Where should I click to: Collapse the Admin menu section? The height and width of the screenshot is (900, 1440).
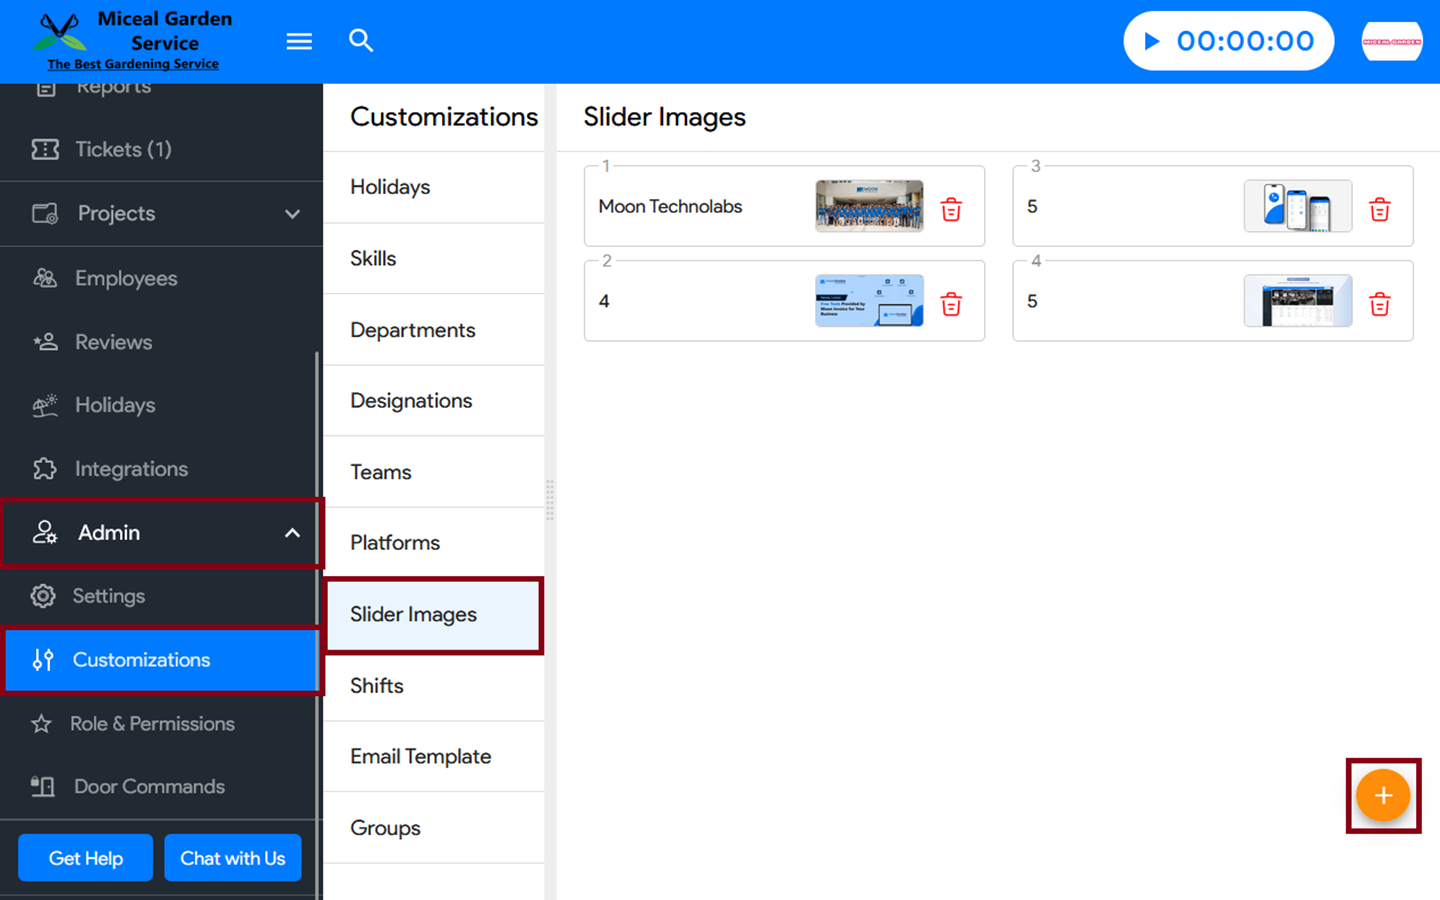pos(292,533)
